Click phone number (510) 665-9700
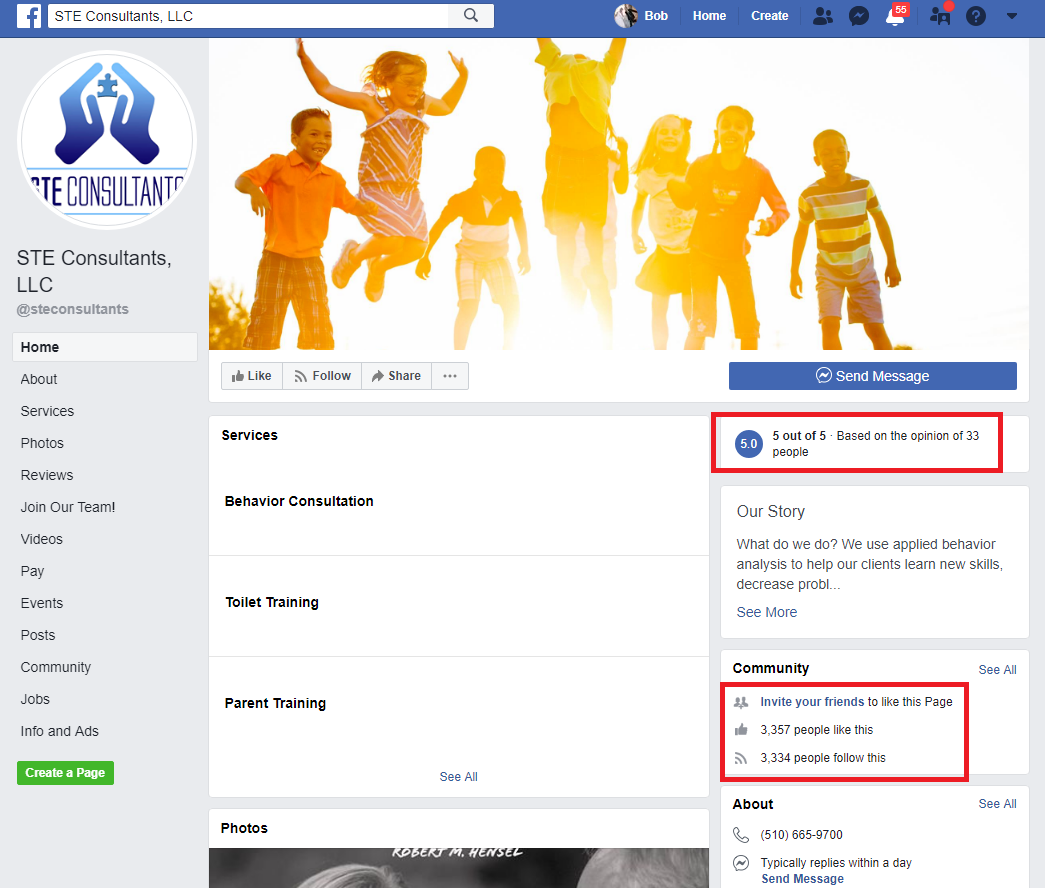 coord(801,835)
